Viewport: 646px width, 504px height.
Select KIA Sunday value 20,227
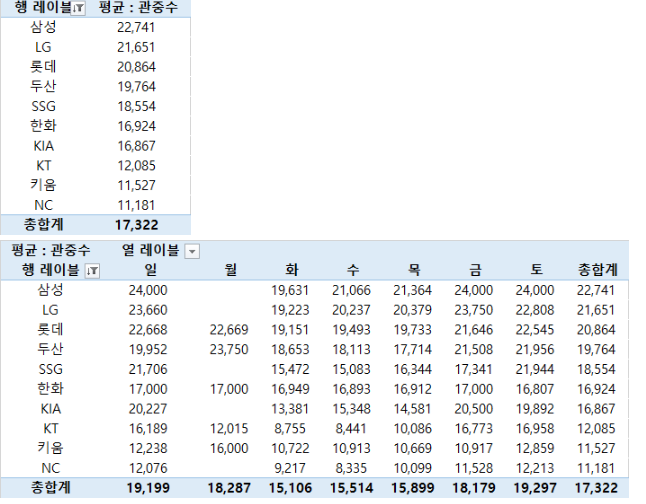(148, 409)
